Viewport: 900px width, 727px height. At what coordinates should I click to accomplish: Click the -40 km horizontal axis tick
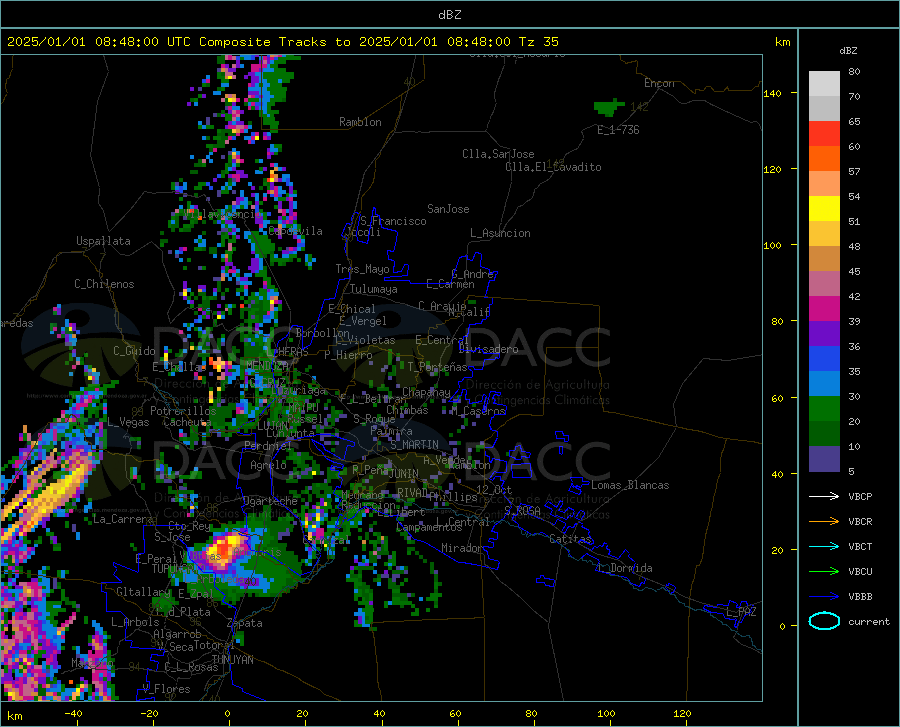73,713
